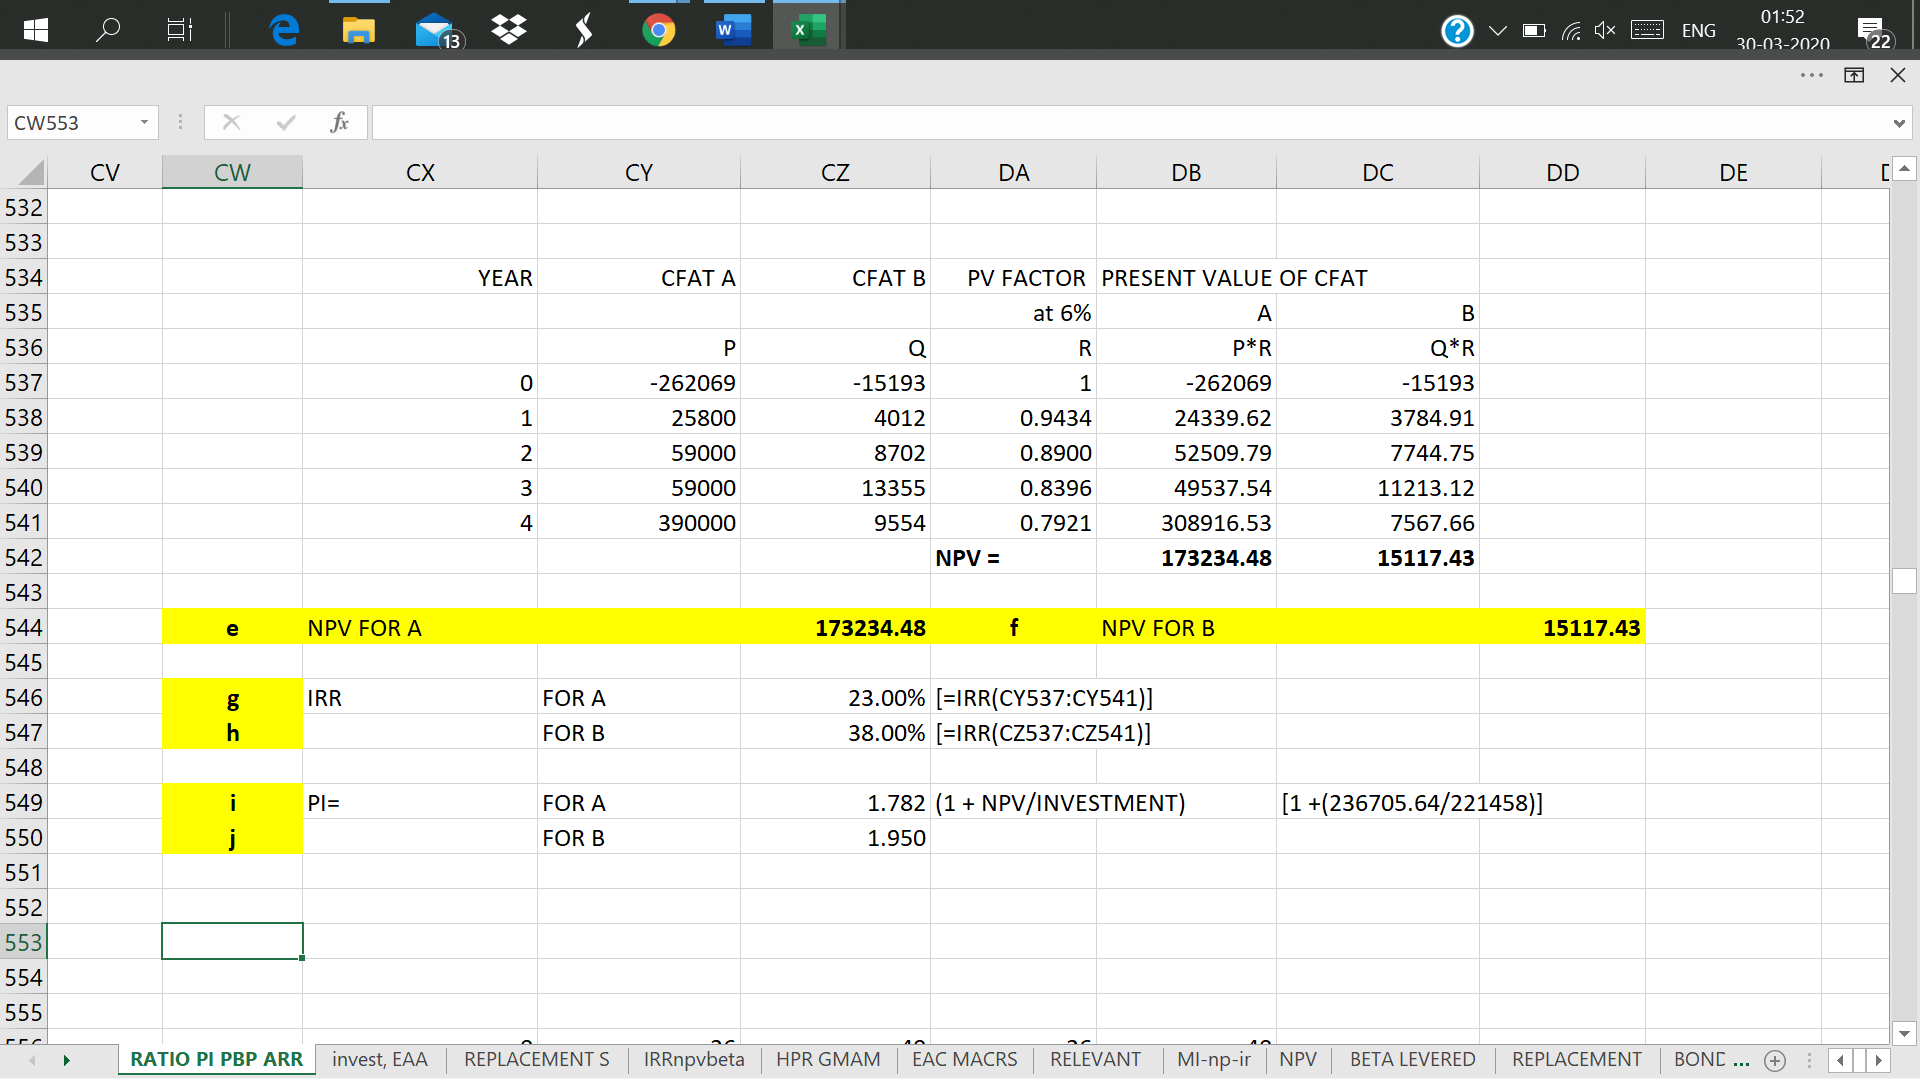Open Ribbon Display Options icon

click(1854, 75)
